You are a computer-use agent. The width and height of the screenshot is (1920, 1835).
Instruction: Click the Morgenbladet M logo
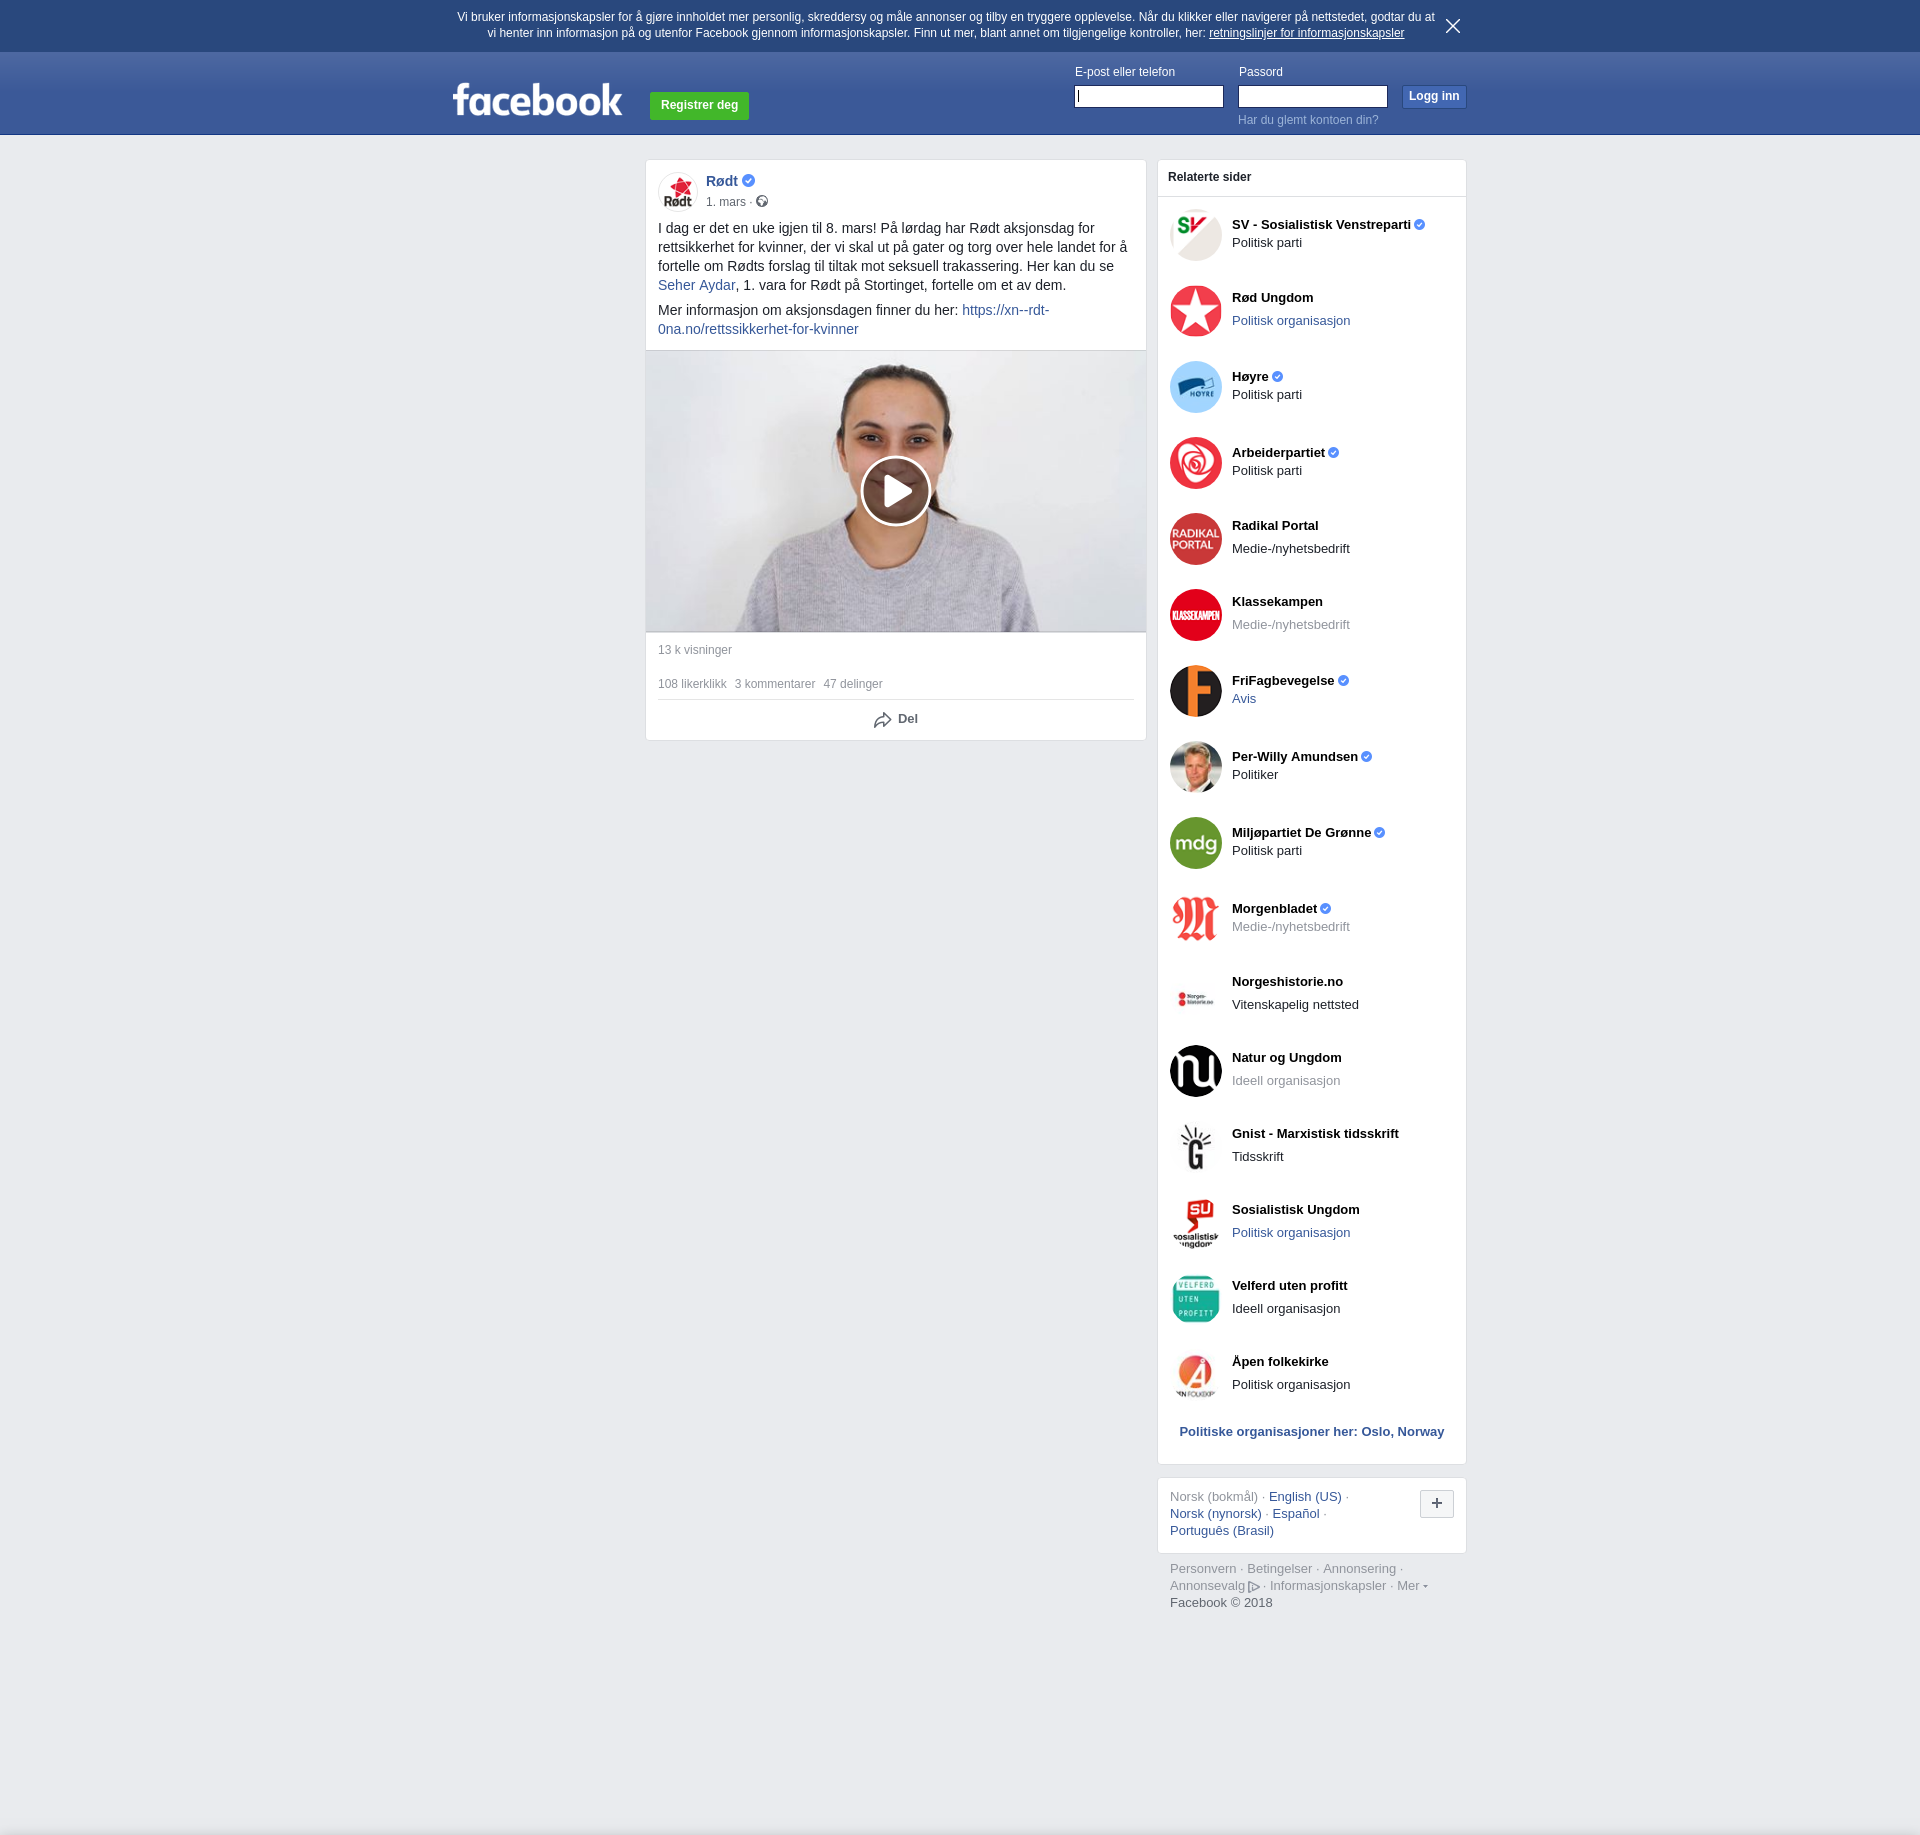coord(1196,919)
